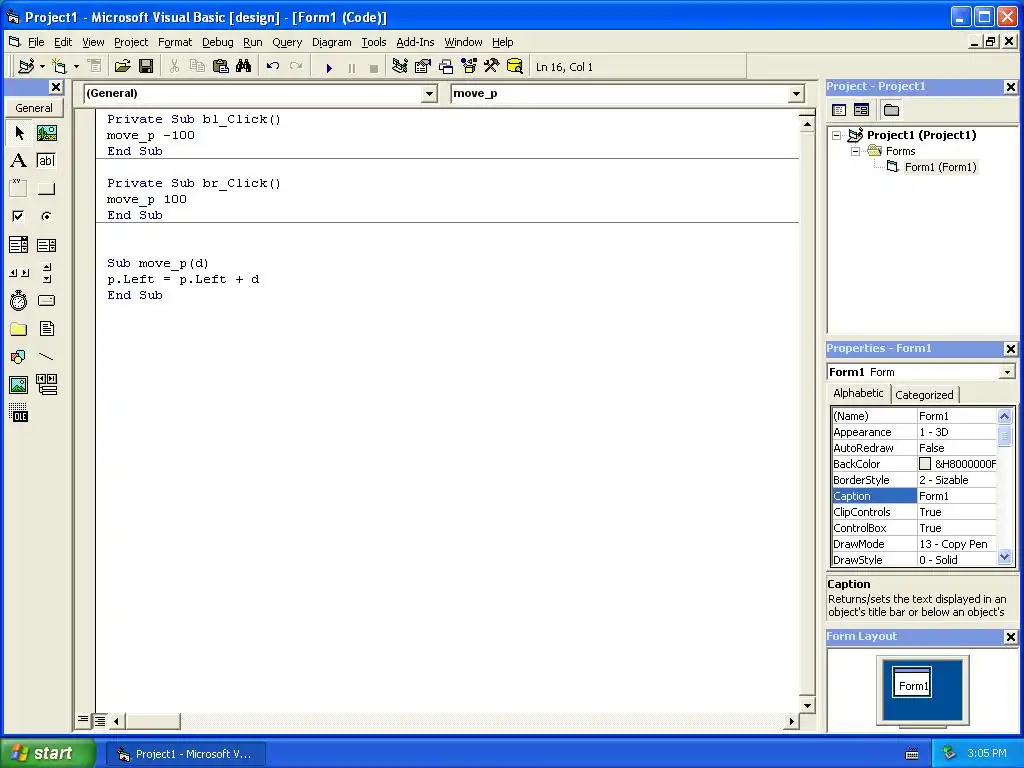
Task: Click the Open Project toolbar icon
Action: tap(122, 67)
